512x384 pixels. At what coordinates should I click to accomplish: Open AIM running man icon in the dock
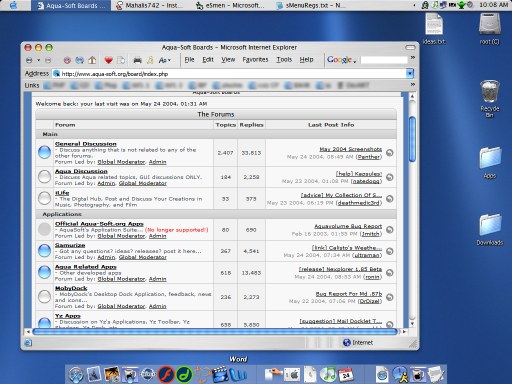point(400,374)
